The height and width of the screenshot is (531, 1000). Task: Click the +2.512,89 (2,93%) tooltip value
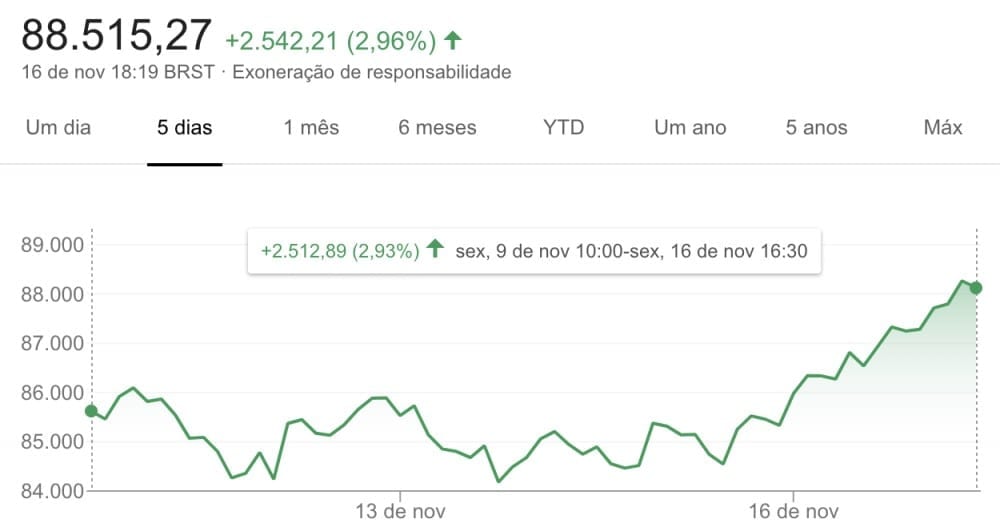pos(340,251)
